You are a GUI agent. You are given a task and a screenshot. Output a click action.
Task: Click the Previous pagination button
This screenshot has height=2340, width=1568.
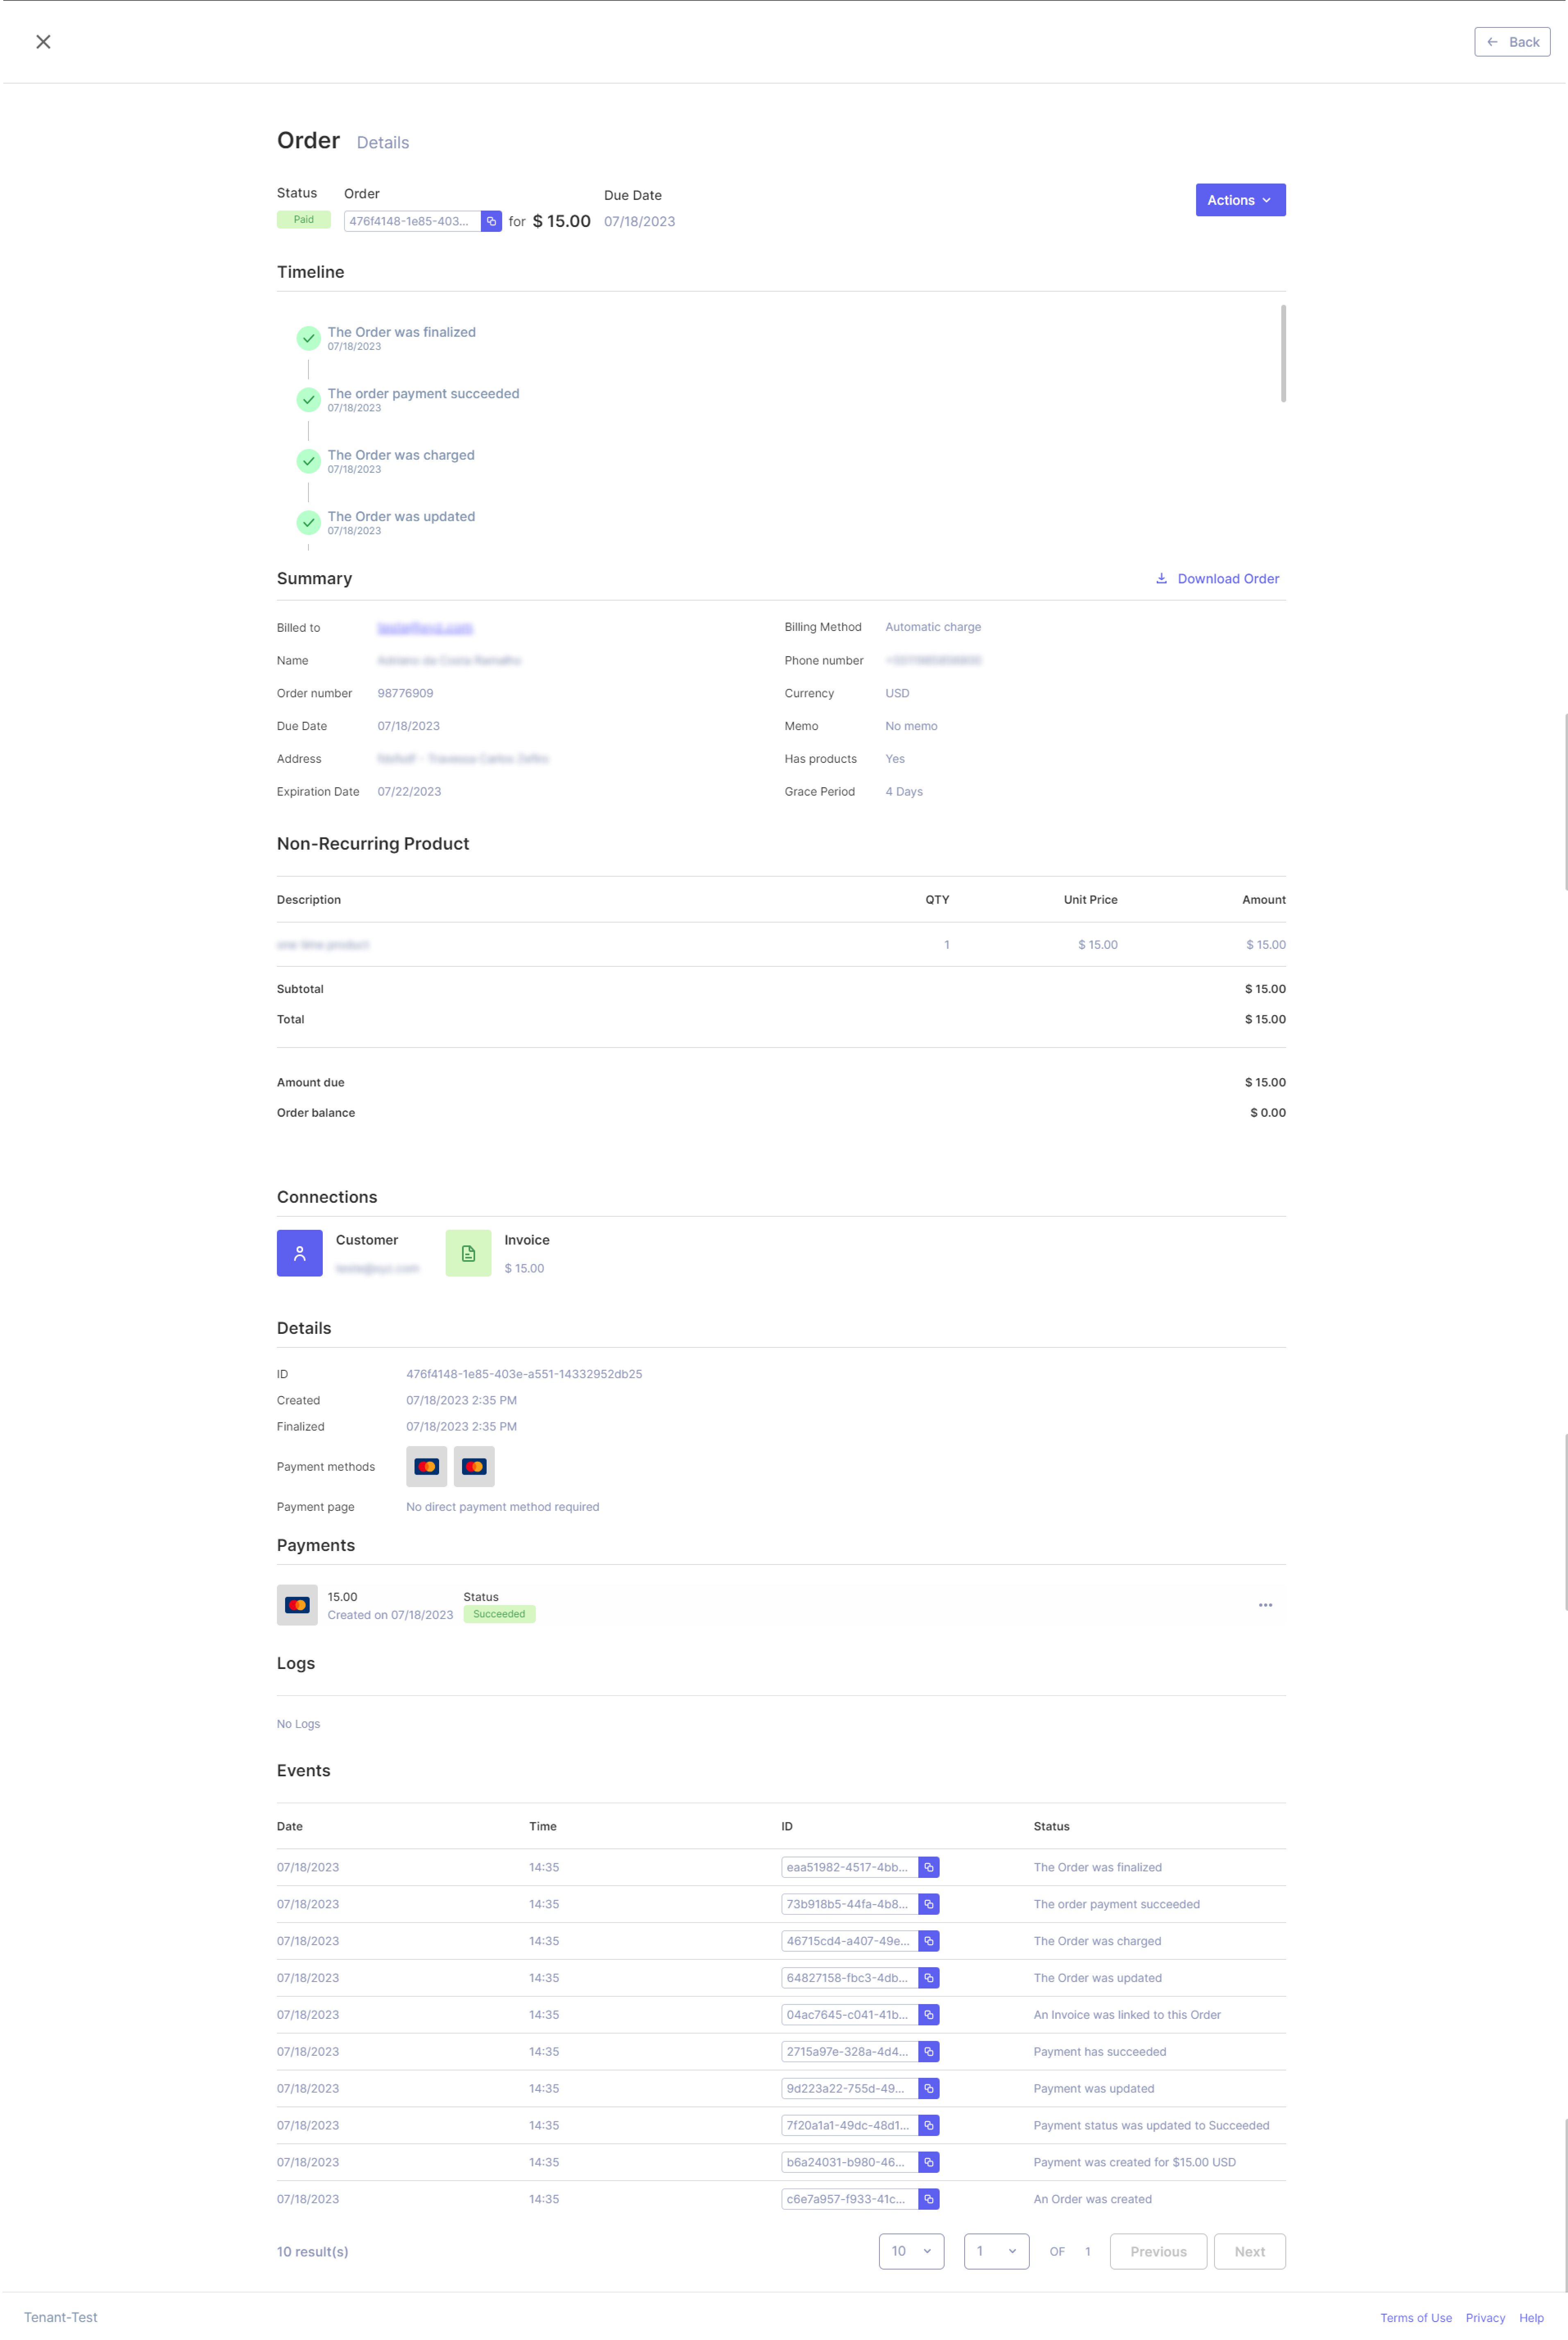coord(1158,2251)
